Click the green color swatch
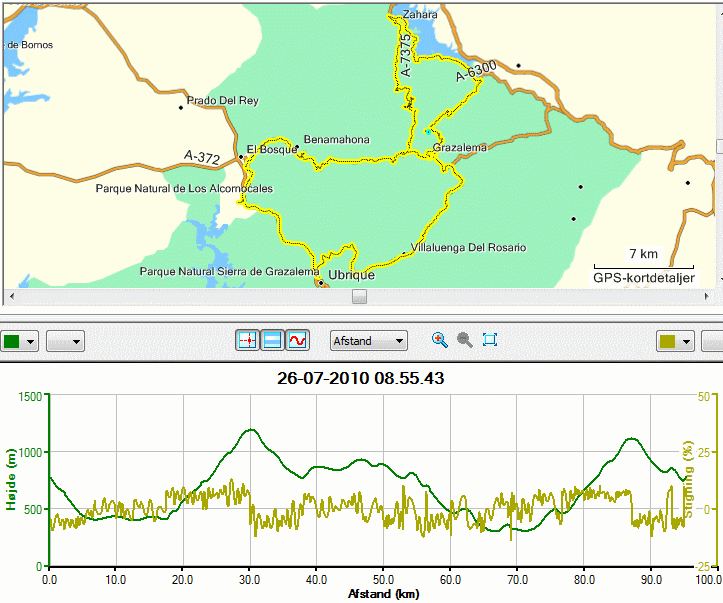 pyautogui.click(x=12, y=342)
